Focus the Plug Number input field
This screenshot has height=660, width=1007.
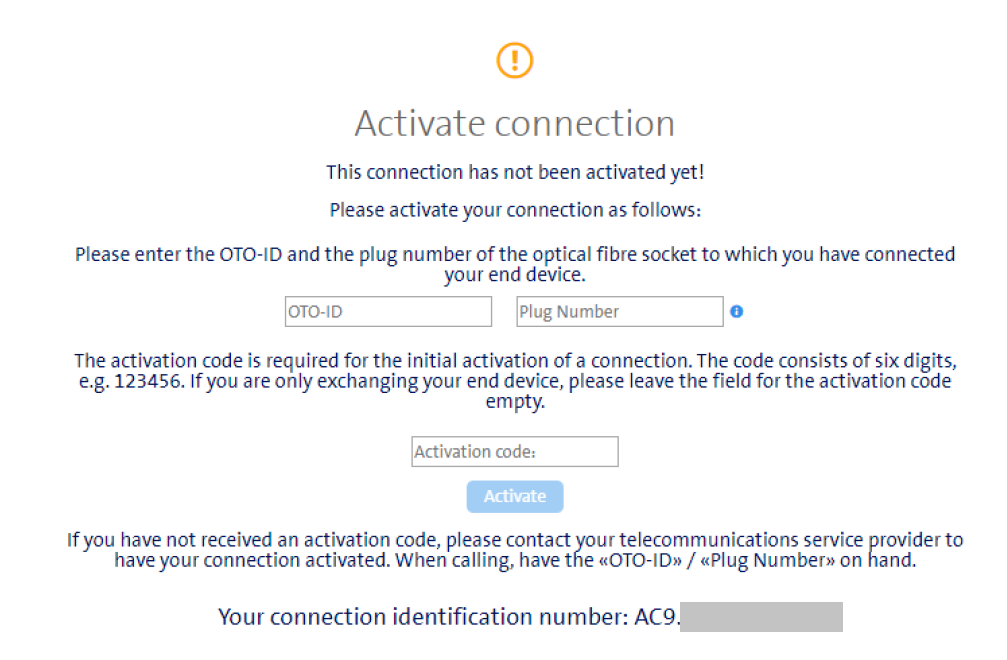point(620,311)
